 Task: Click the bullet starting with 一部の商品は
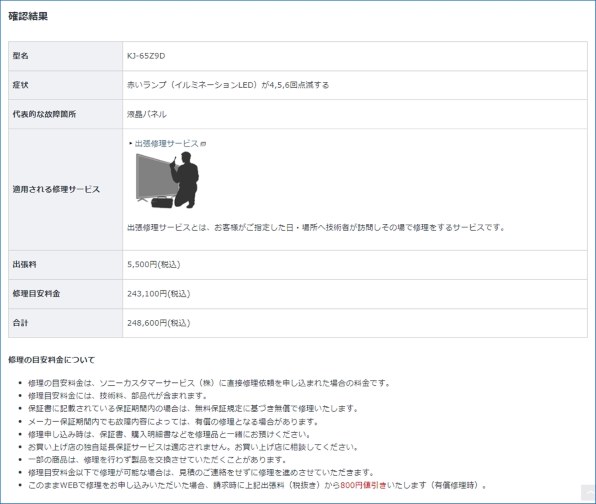(x=157, y=460)
